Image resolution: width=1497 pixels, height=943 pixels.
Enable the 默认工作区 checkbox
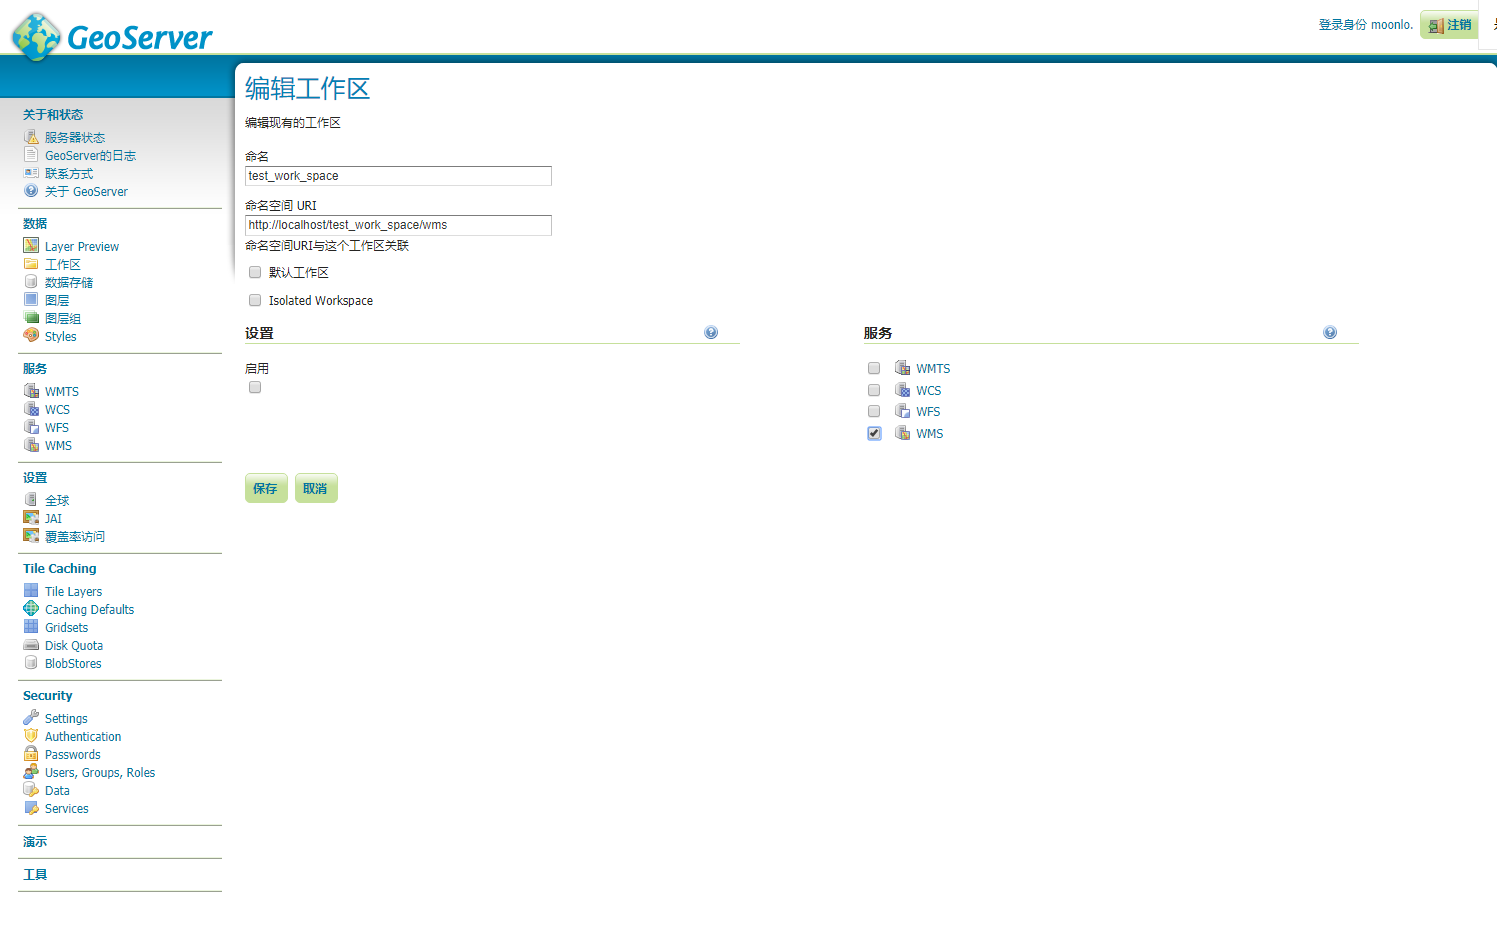(x=254, y=271)
